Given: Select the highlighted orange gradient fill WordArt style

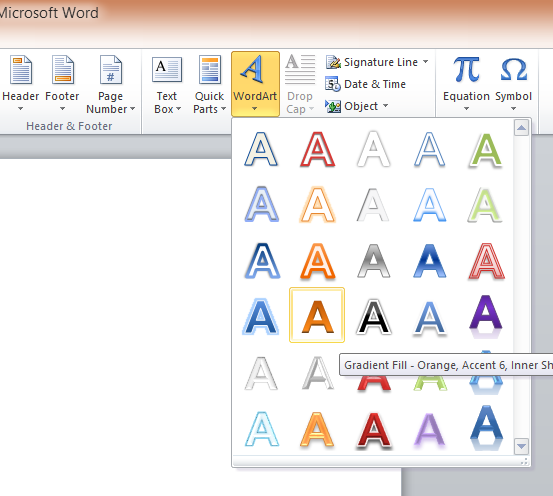Looking at the screenshot, I should [317, 315].
